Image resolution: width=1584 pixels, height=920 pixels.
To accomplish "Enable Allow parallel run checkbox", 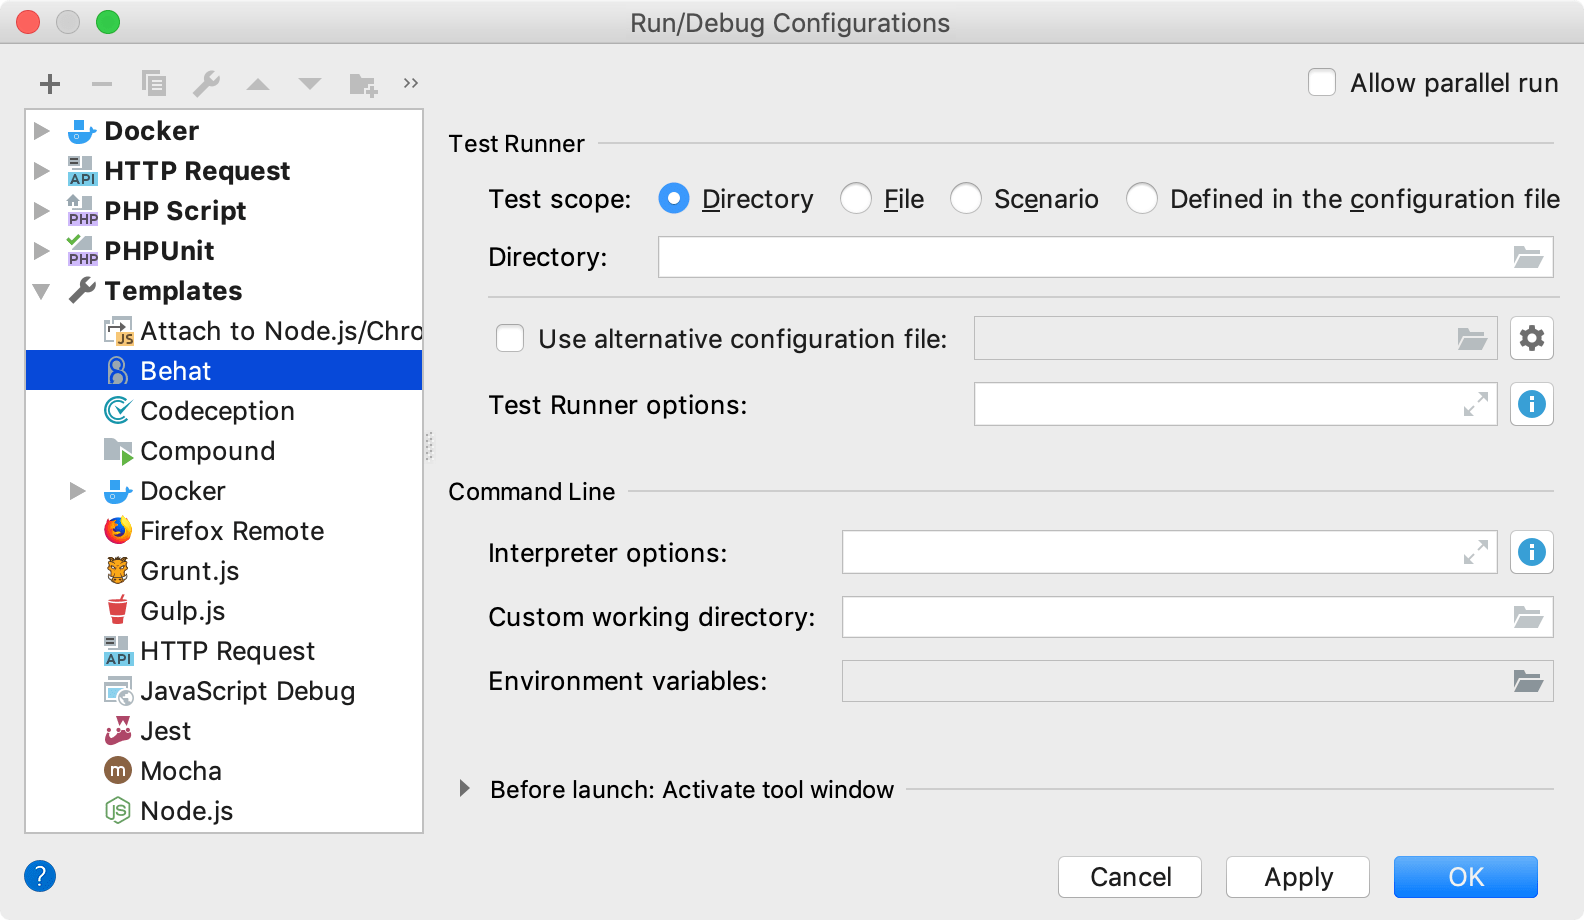I will (1322, 82).
